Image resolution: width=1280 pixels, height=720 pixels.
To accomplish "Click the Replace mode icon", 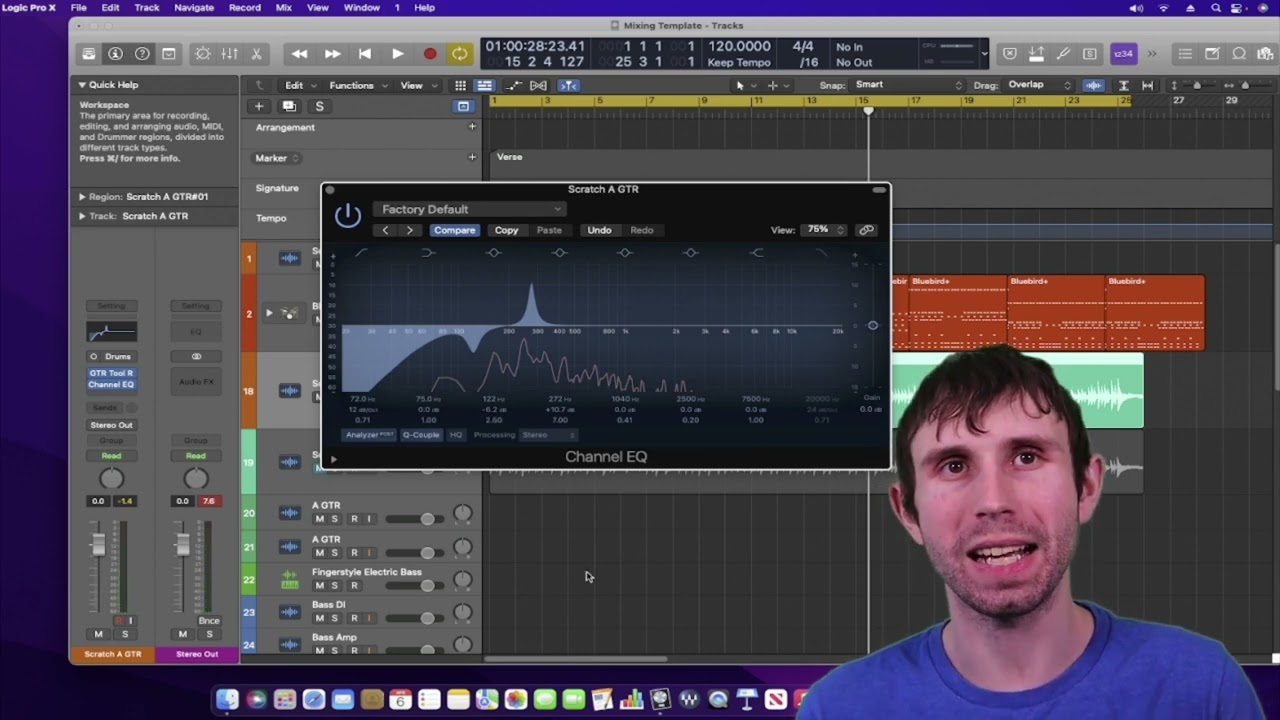I will click(1010, 54).
